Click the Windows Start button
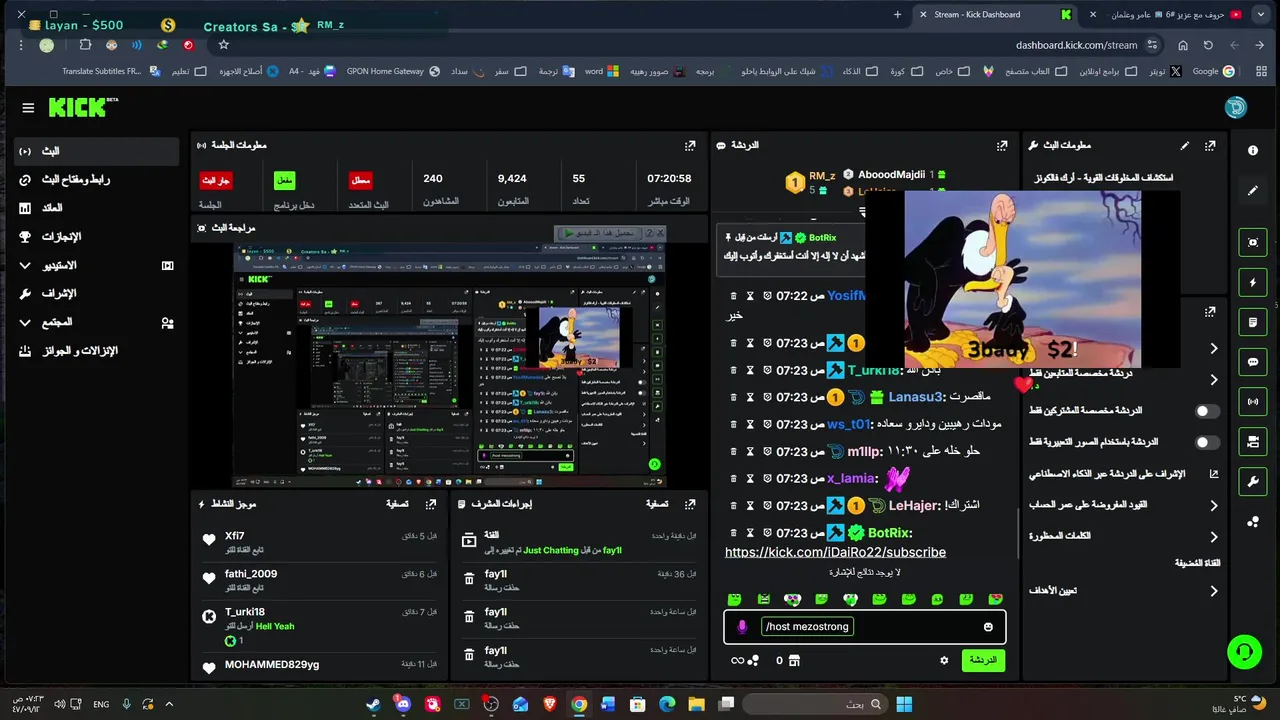The image size is (1280, 720). click(904, 704)
